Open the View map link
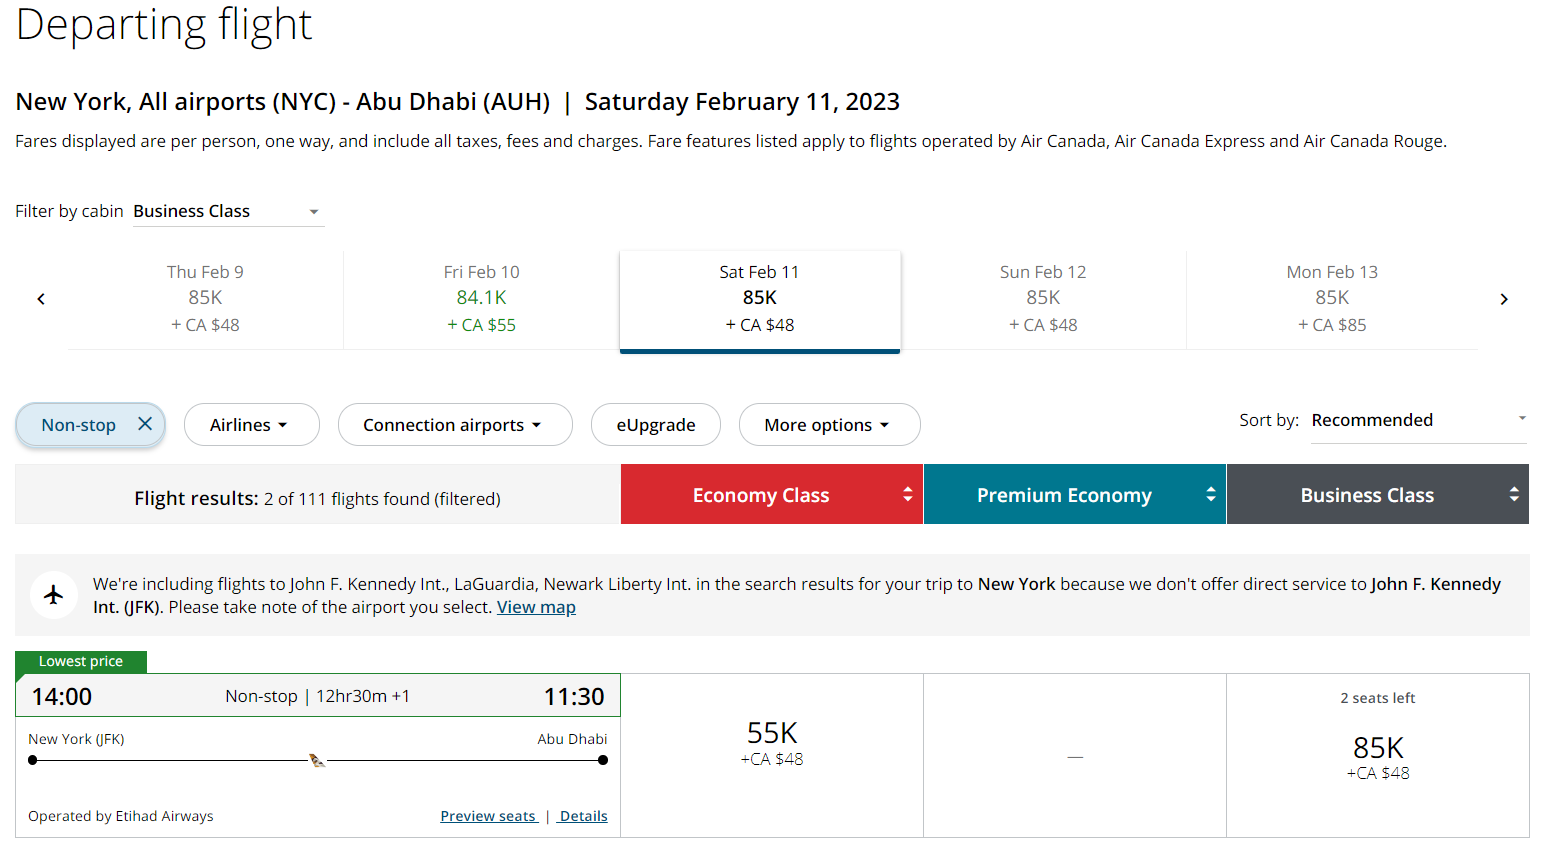Image resolution: width=1555 pixels, height=845 pixels. click(536, 606)
